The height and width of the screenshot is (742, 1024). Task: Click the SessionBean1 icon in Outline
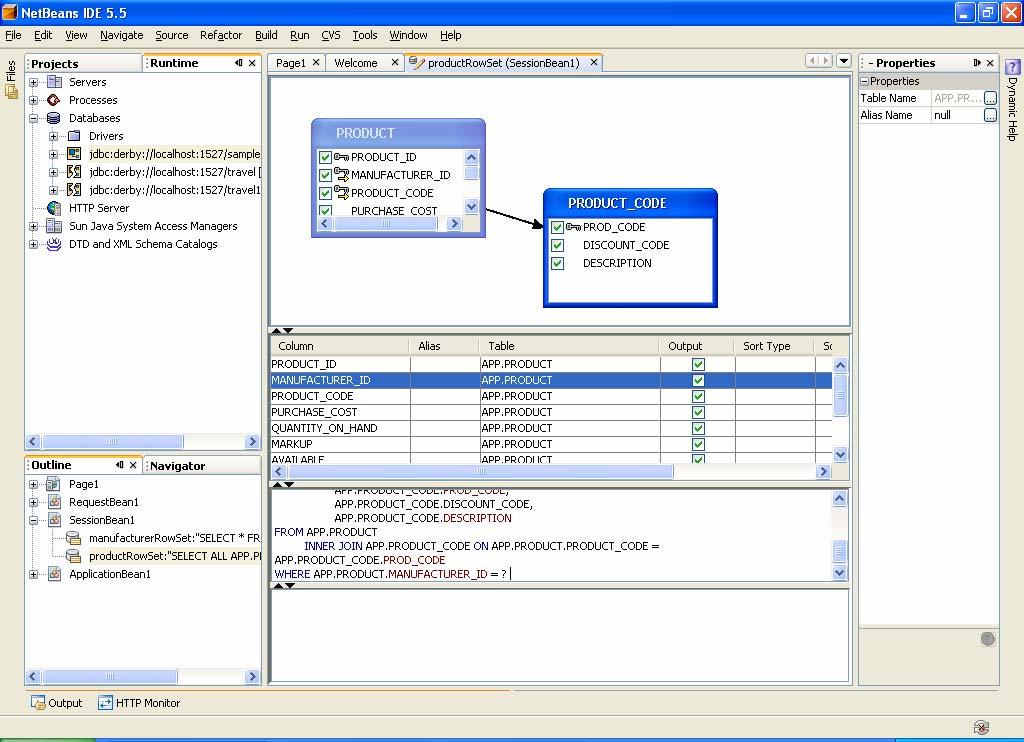(54, 520)
